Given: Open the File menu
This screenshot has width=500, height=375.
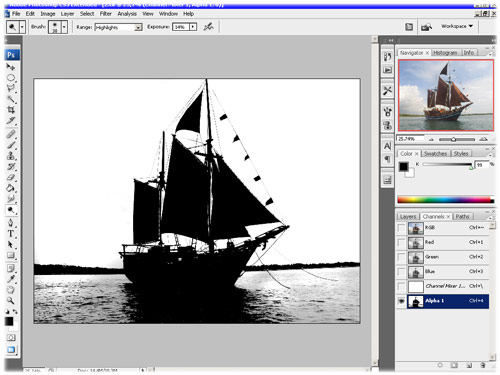Looking at the screenshot, I should click(x=16, y=14).
